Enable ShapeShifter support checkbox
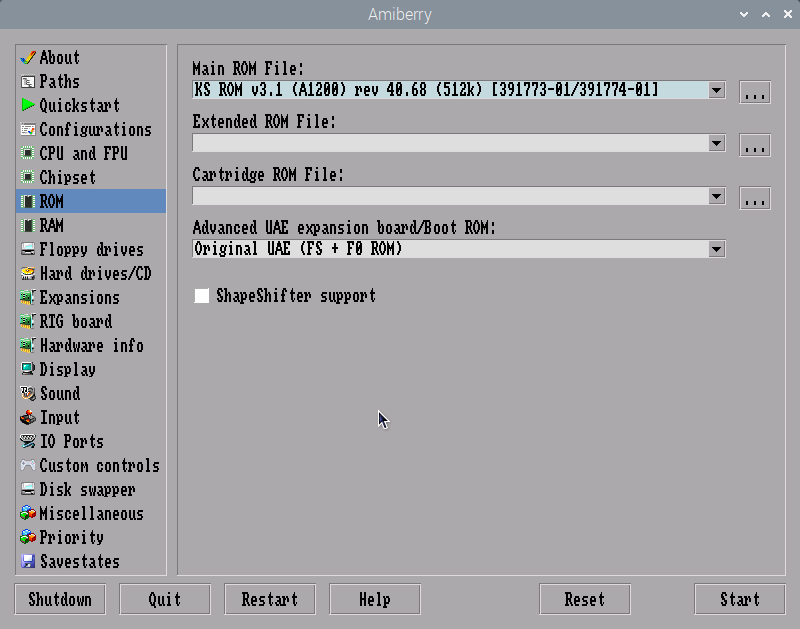Screen dimensions: 800x629 point(202,295)
